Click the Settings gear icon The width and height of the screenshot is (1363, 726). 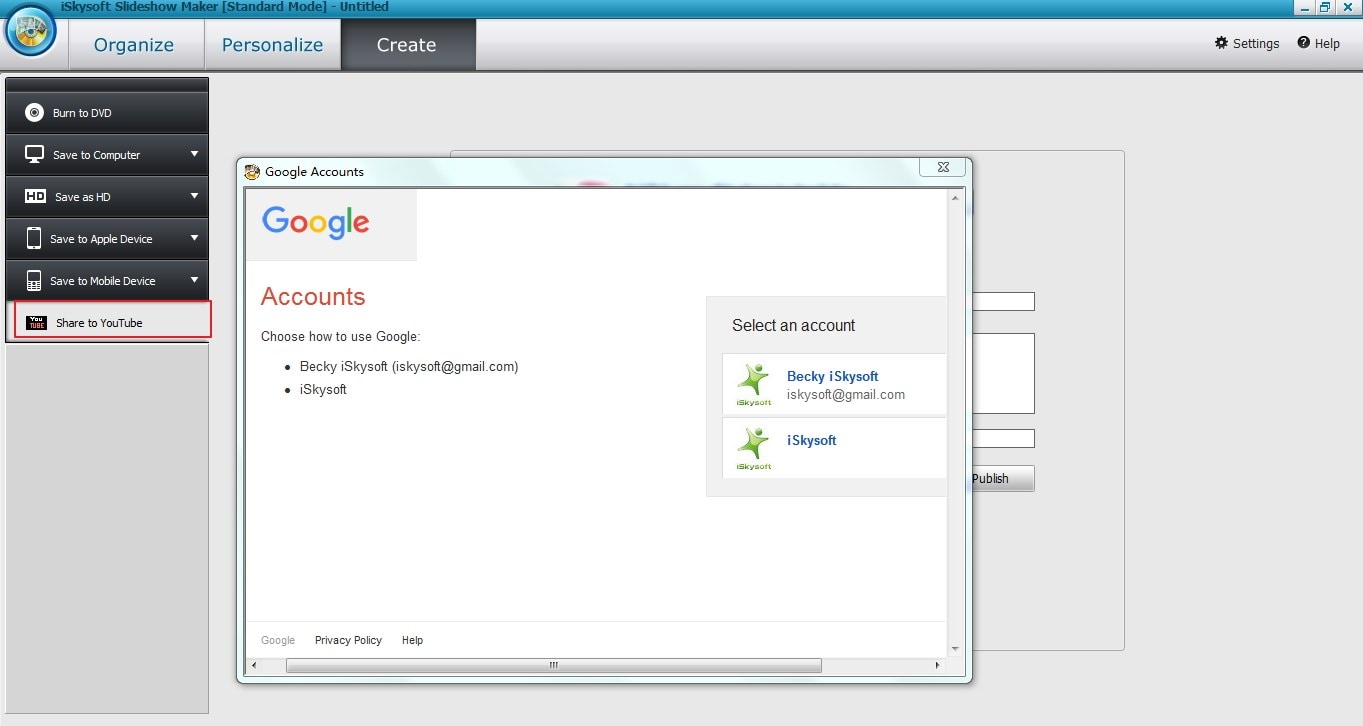[x=1221, y=43]
